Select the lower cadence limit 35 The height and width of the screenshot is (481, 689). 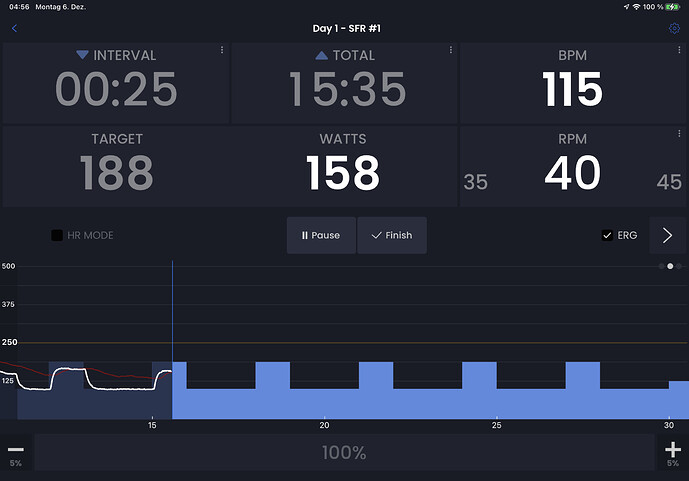pos(475,182)
